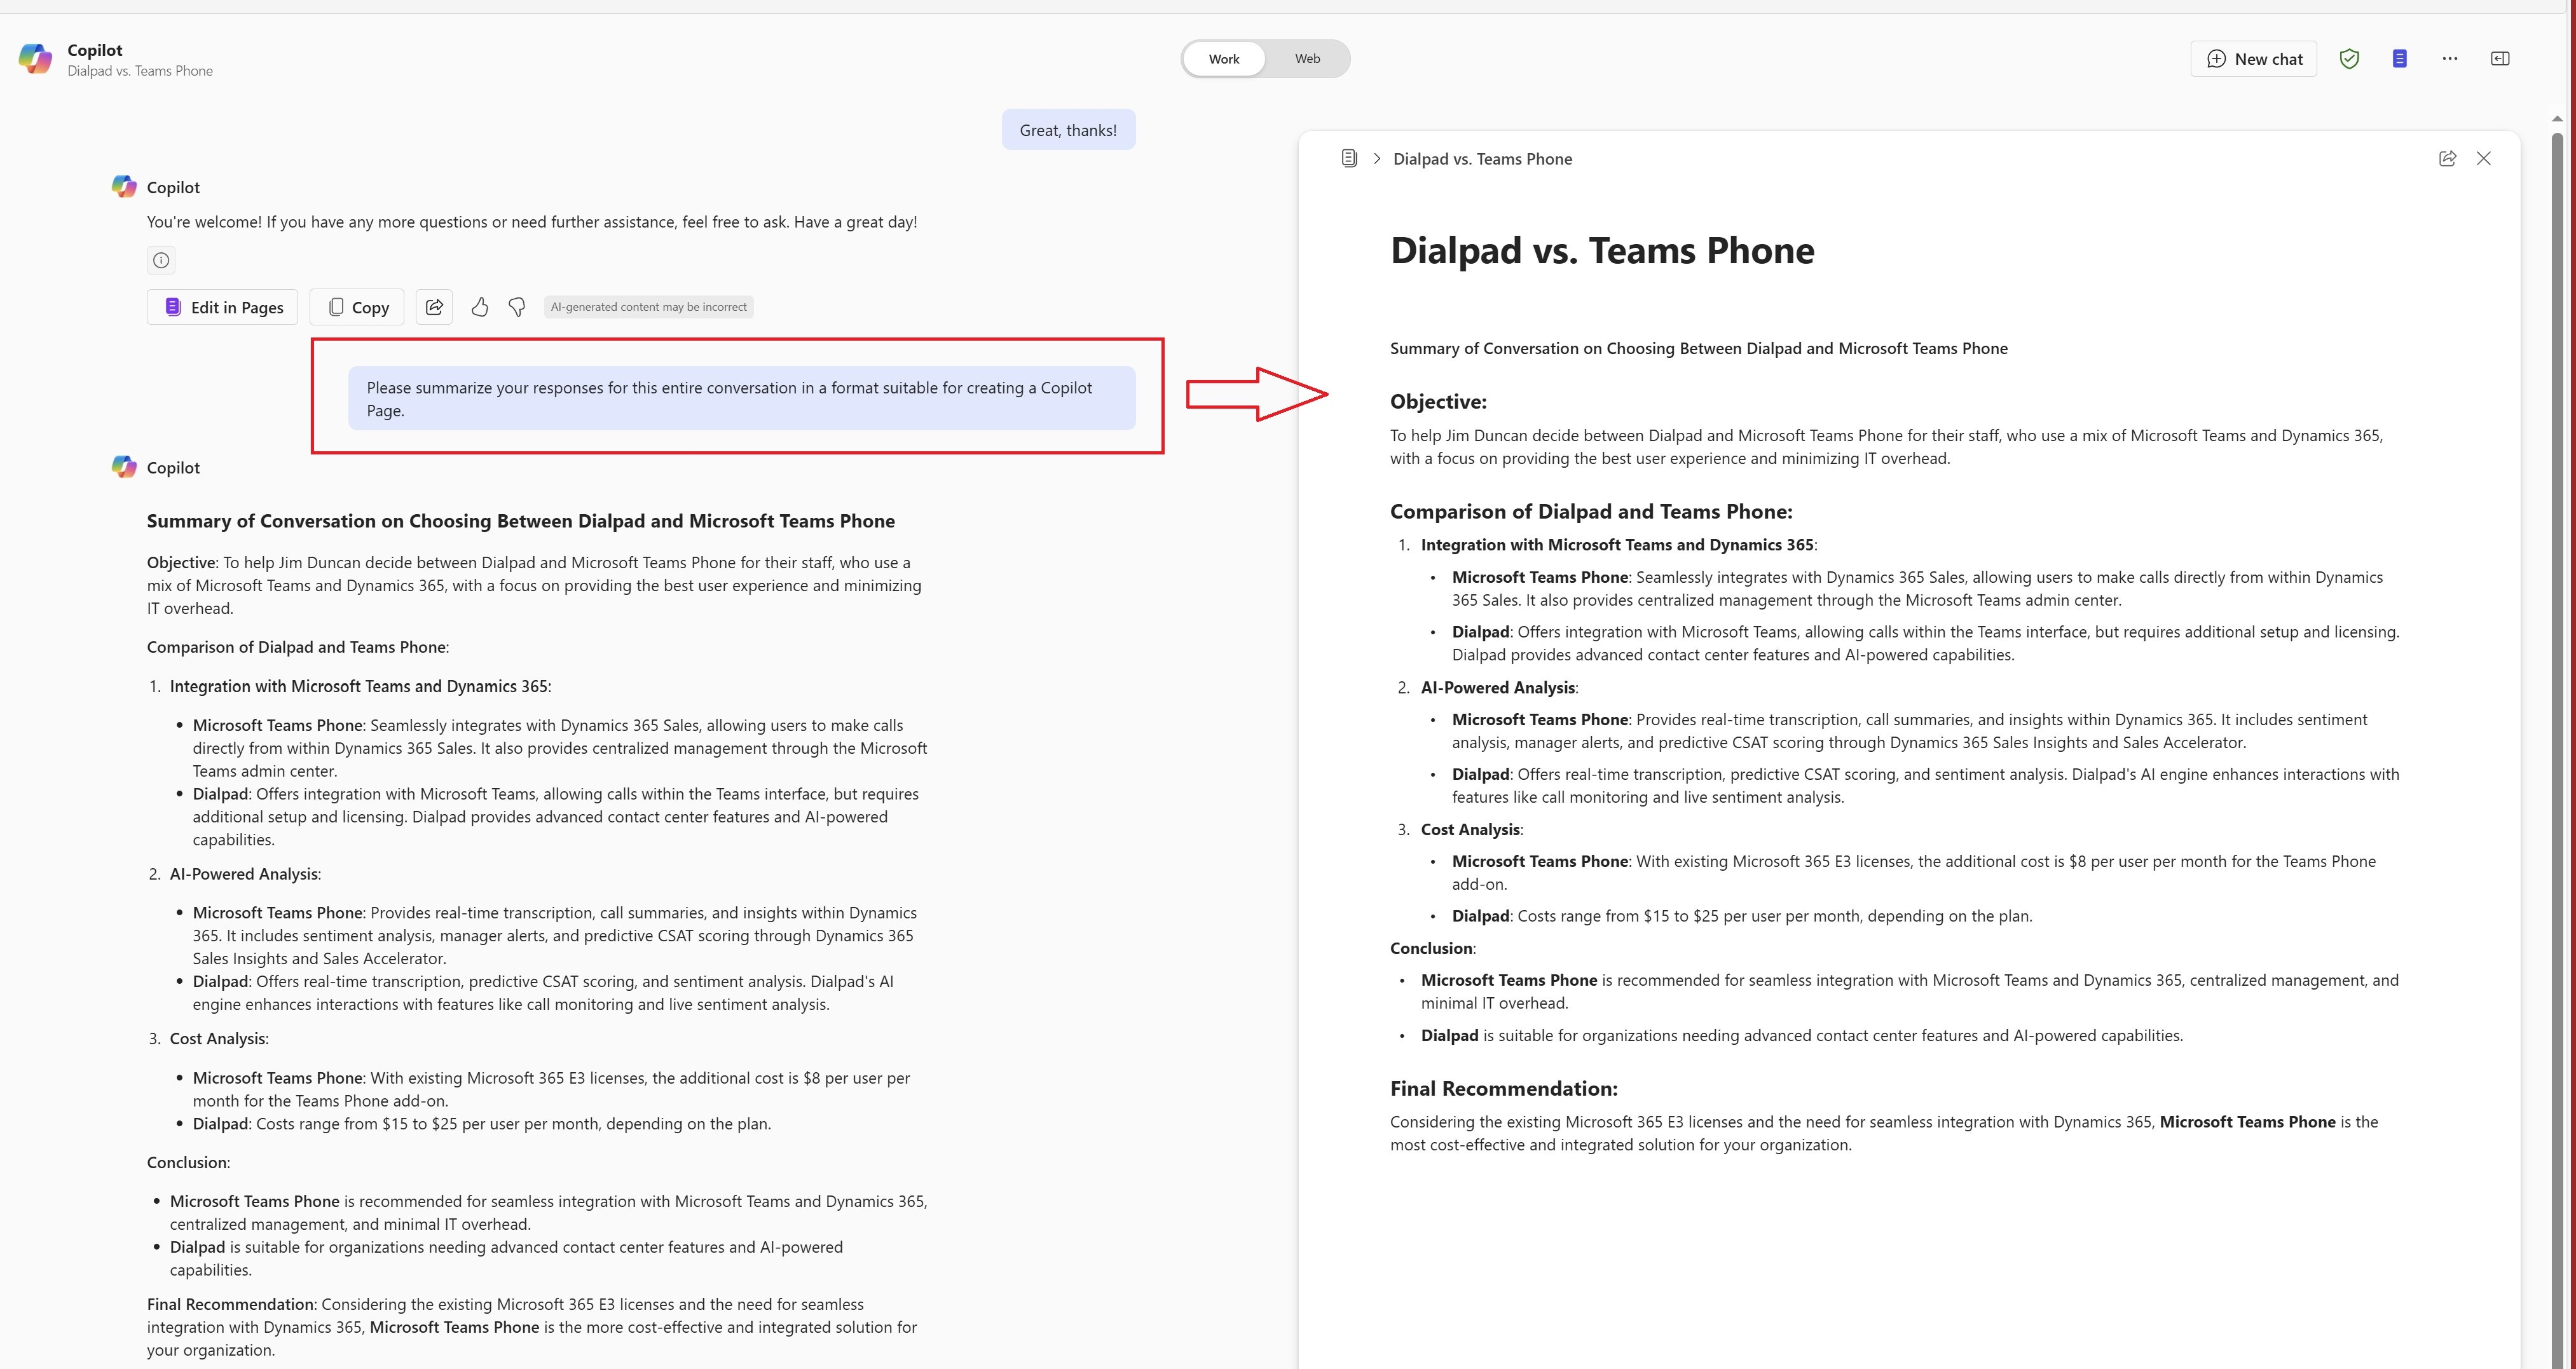Click the breadcrumb chevron beside Dialpad vs. Teams Phone
Screen dimensions: 2576x1369
[x=1376, y=158]
